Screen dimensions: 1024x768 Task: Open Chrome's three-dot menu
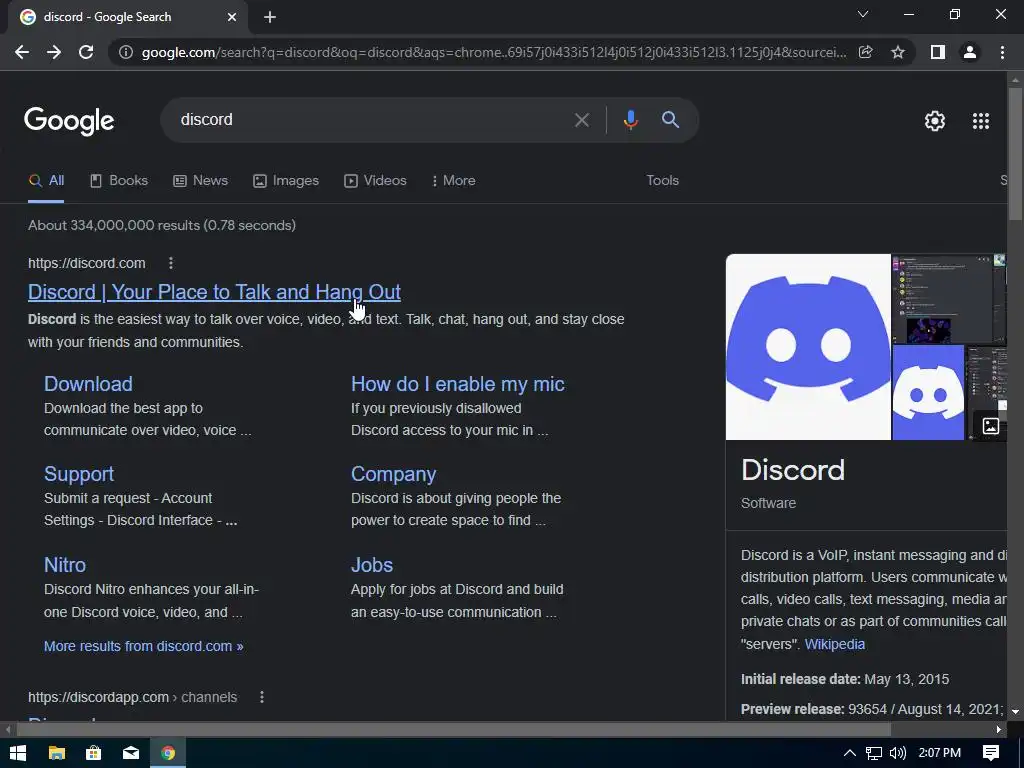1002,52
